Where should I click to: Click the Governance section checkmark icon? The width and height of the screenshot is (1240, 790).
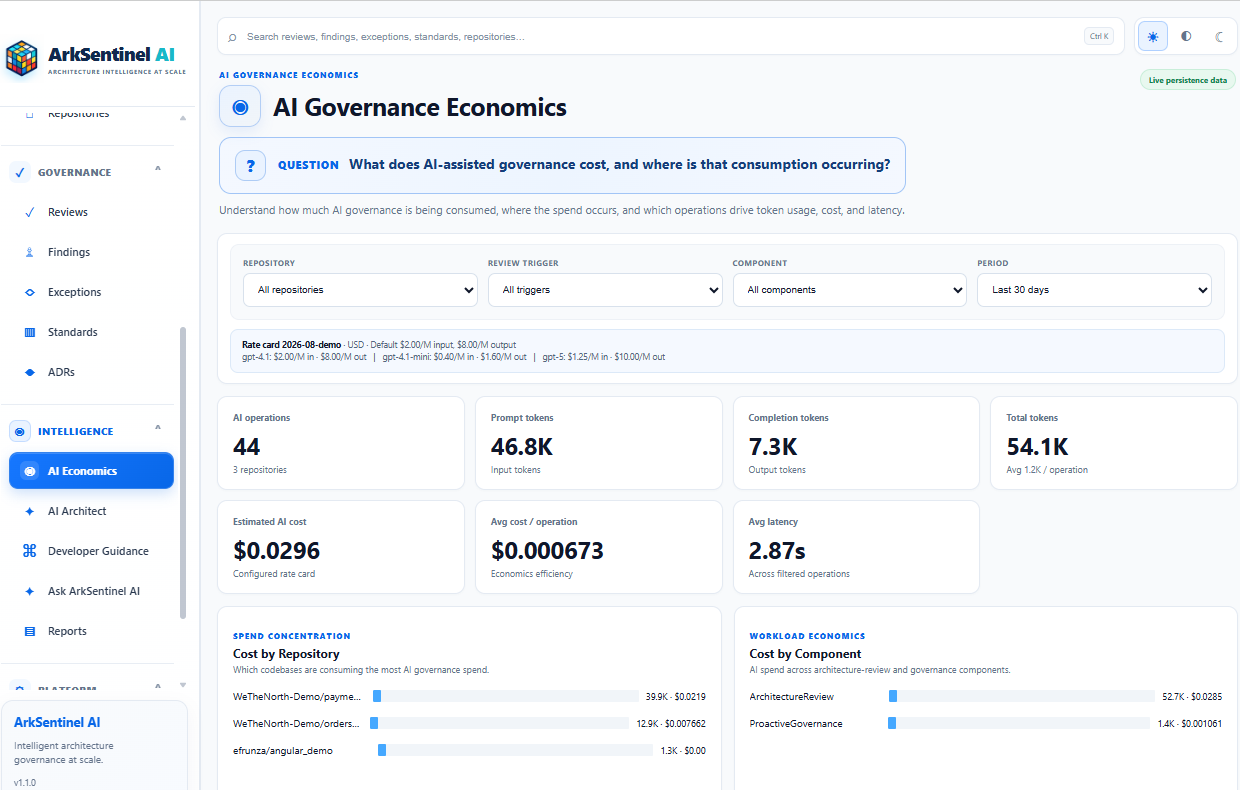click(x=20, y=172)
